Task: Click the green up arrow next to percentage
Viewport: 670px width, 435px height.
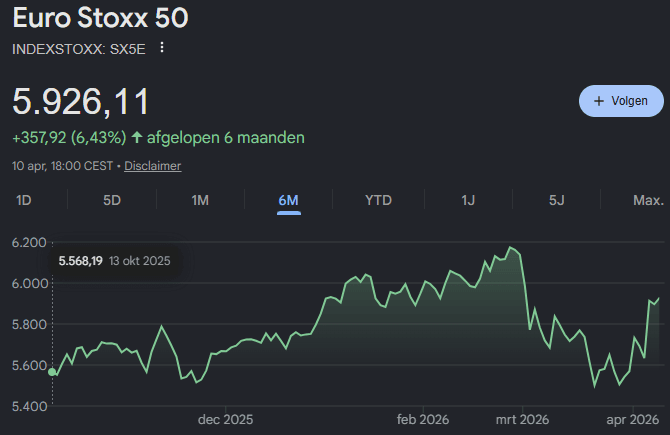Action: (x=136, y=137)
